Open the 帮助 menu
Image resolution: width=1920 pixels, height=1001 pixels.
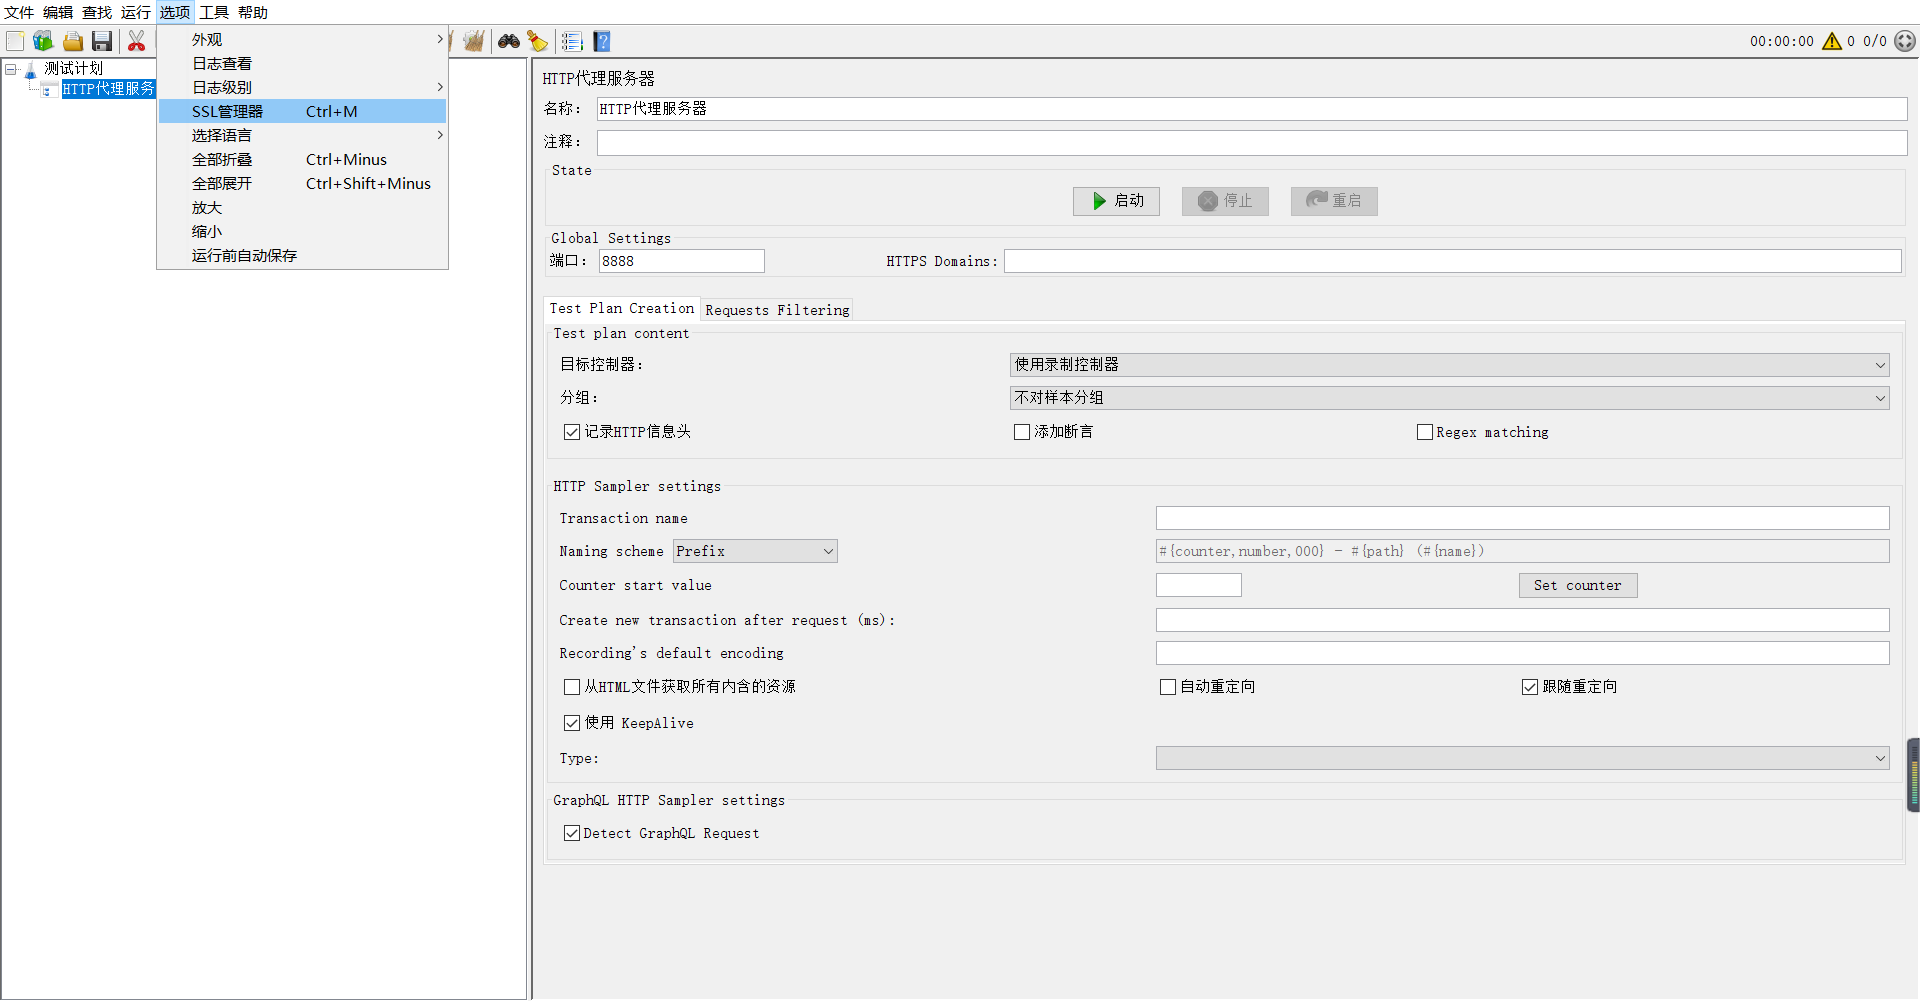253,12
